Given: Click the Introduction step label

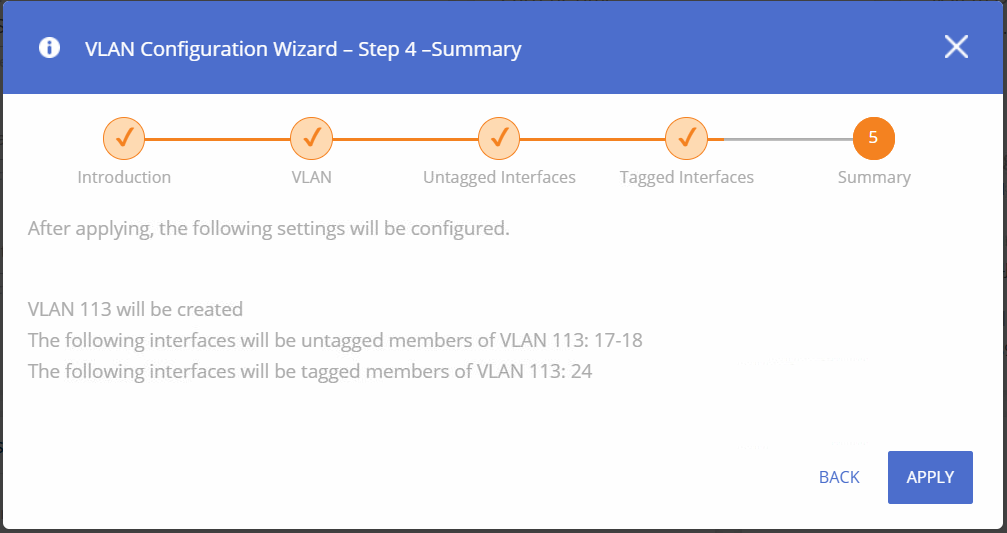Looking at the screenshot, I should (124, 177).
